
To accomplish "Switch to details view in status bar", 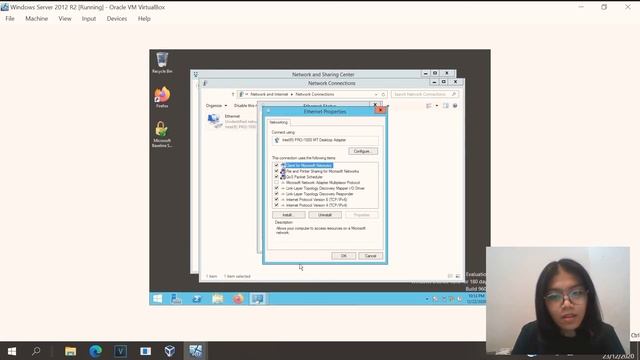I will [450, 276].
